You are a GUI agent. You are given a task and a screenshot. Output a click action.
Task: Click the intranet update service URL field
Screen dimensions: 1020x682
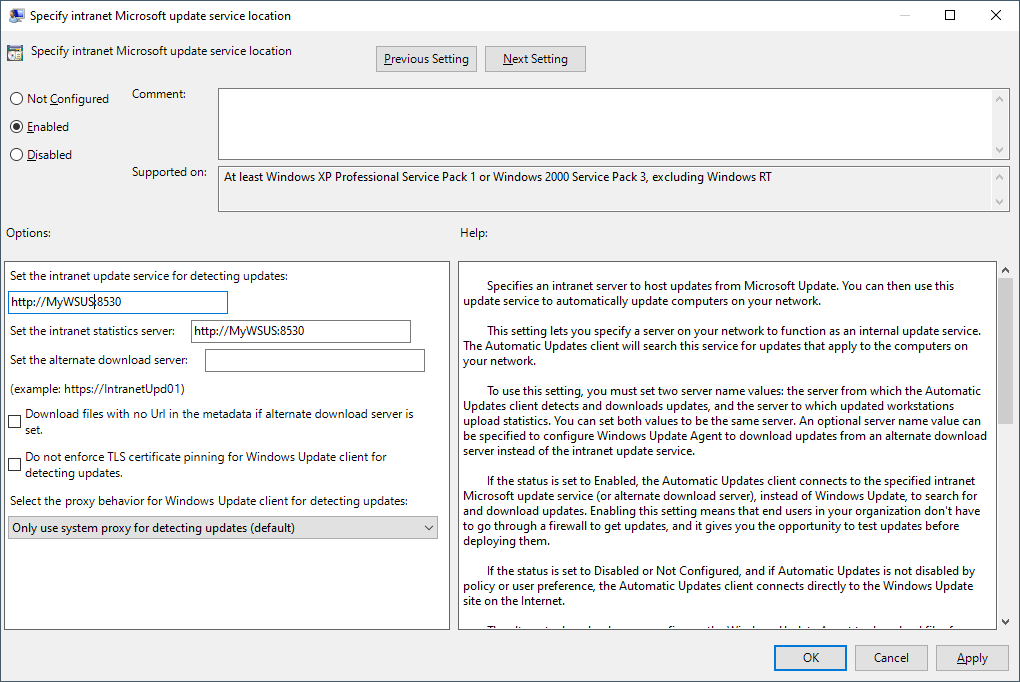(x=118, y=302)
